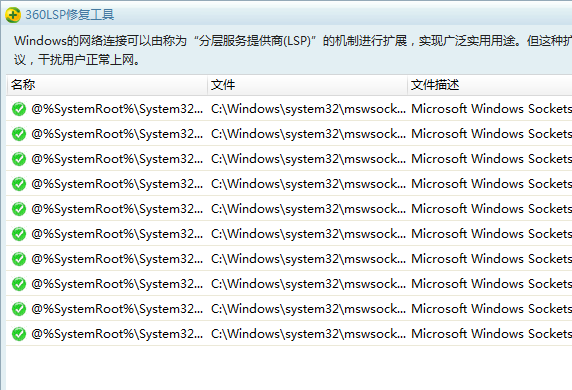Click the 360LSP repair tool logo icon
Screen dimensions: 572x390
pos(13,15)
